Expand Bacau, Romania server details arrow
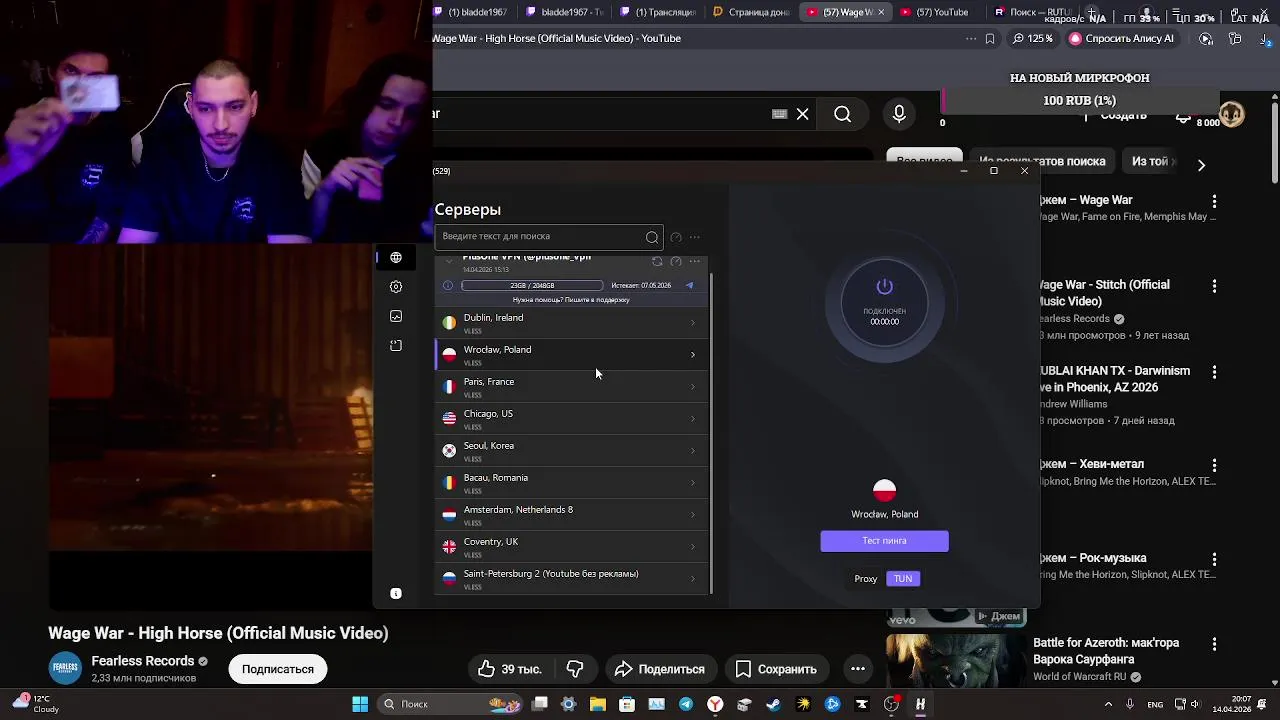 pyautogui.click(x=693, y=483)
